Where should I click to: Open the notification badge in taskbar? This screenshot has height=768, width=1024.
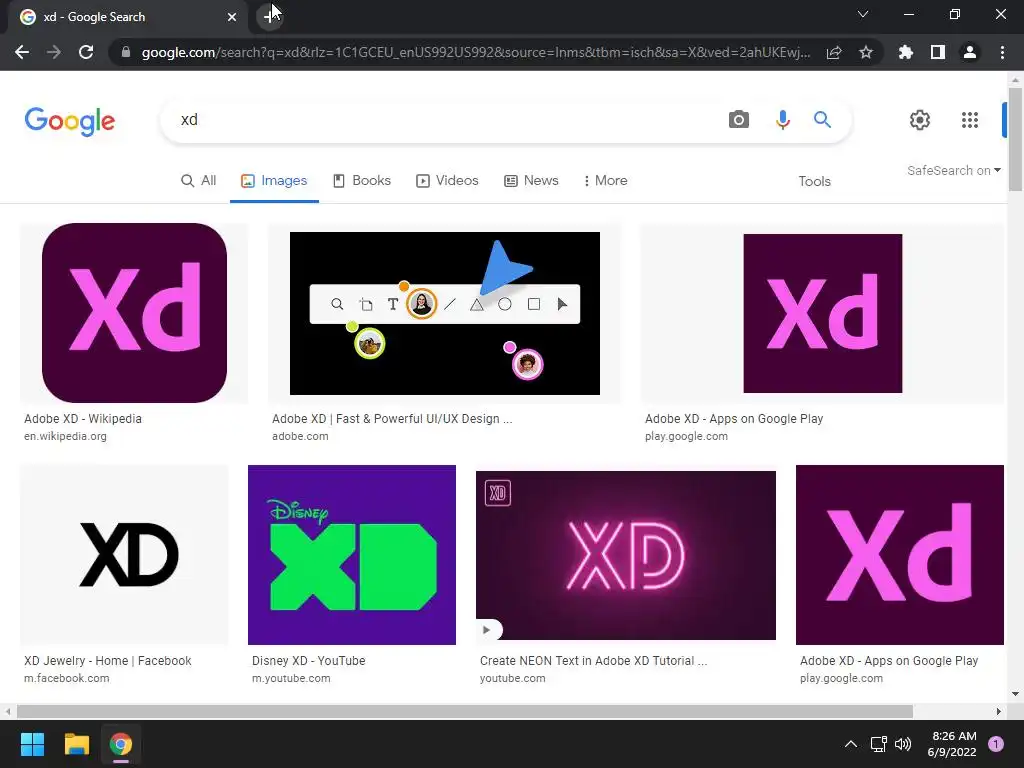pyautogui.click(x=996, y=744)
